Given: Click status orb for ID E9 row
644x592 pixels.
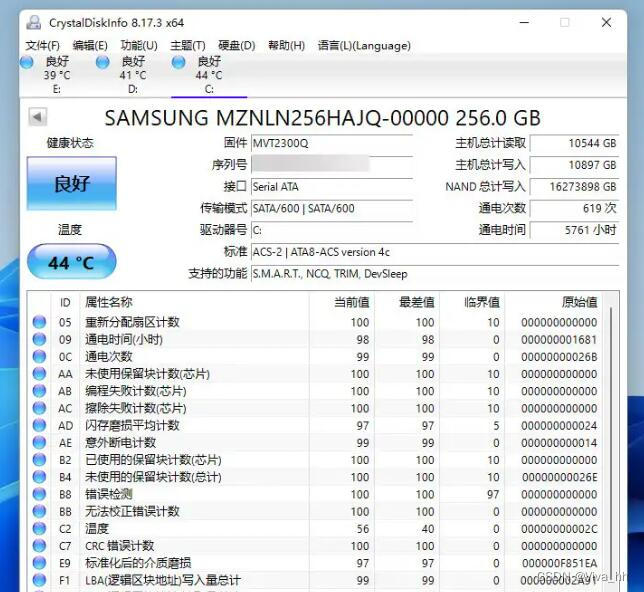Looking at the screenshot, I should [39, 563].
